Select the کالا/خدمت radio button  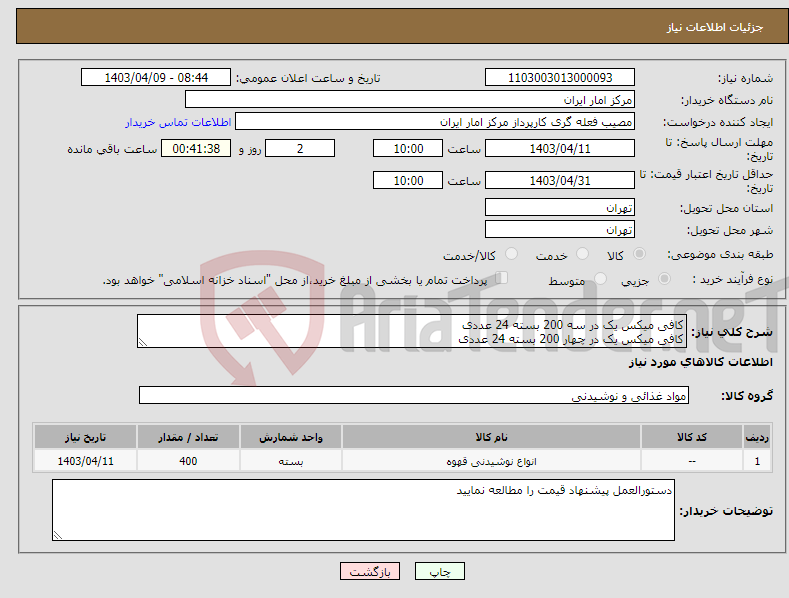click(511, 254)
